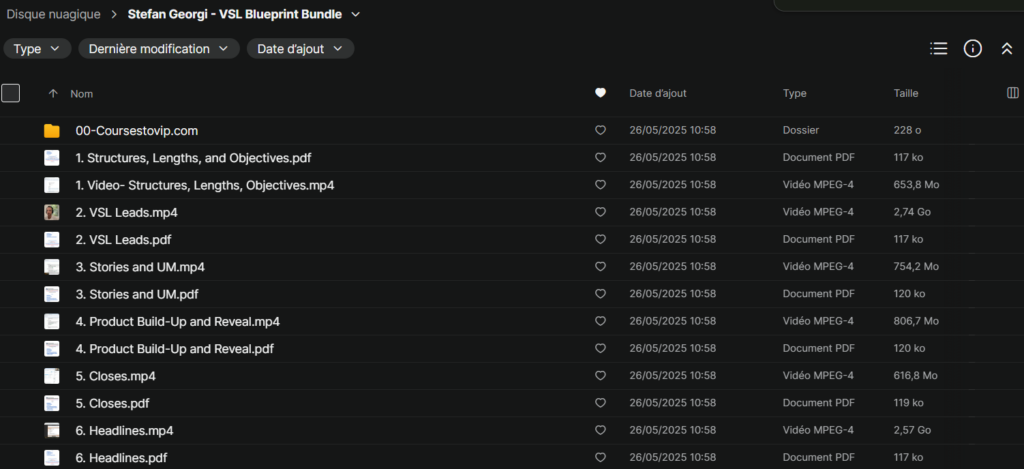Click favorites heart icon in column header
Image resolution: width=1024 pixels, height=469 pixels.
pos(600,93)
